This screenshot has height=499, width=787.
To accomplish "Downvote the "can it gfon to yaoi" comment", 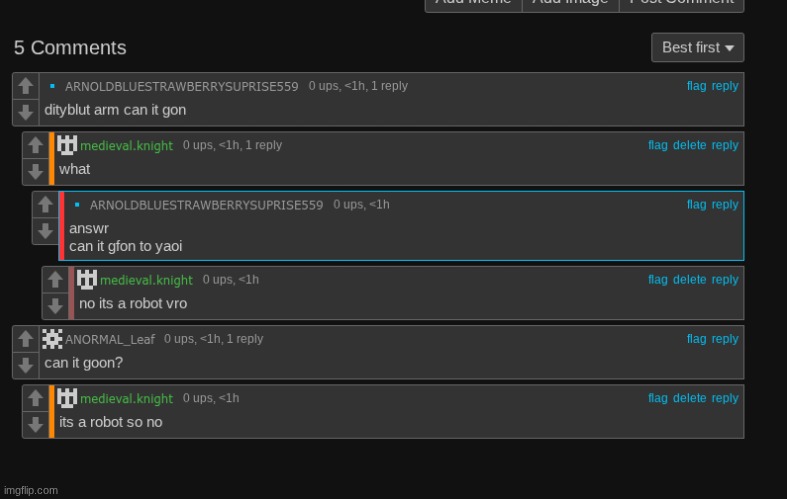I will (x=46, y=231).
